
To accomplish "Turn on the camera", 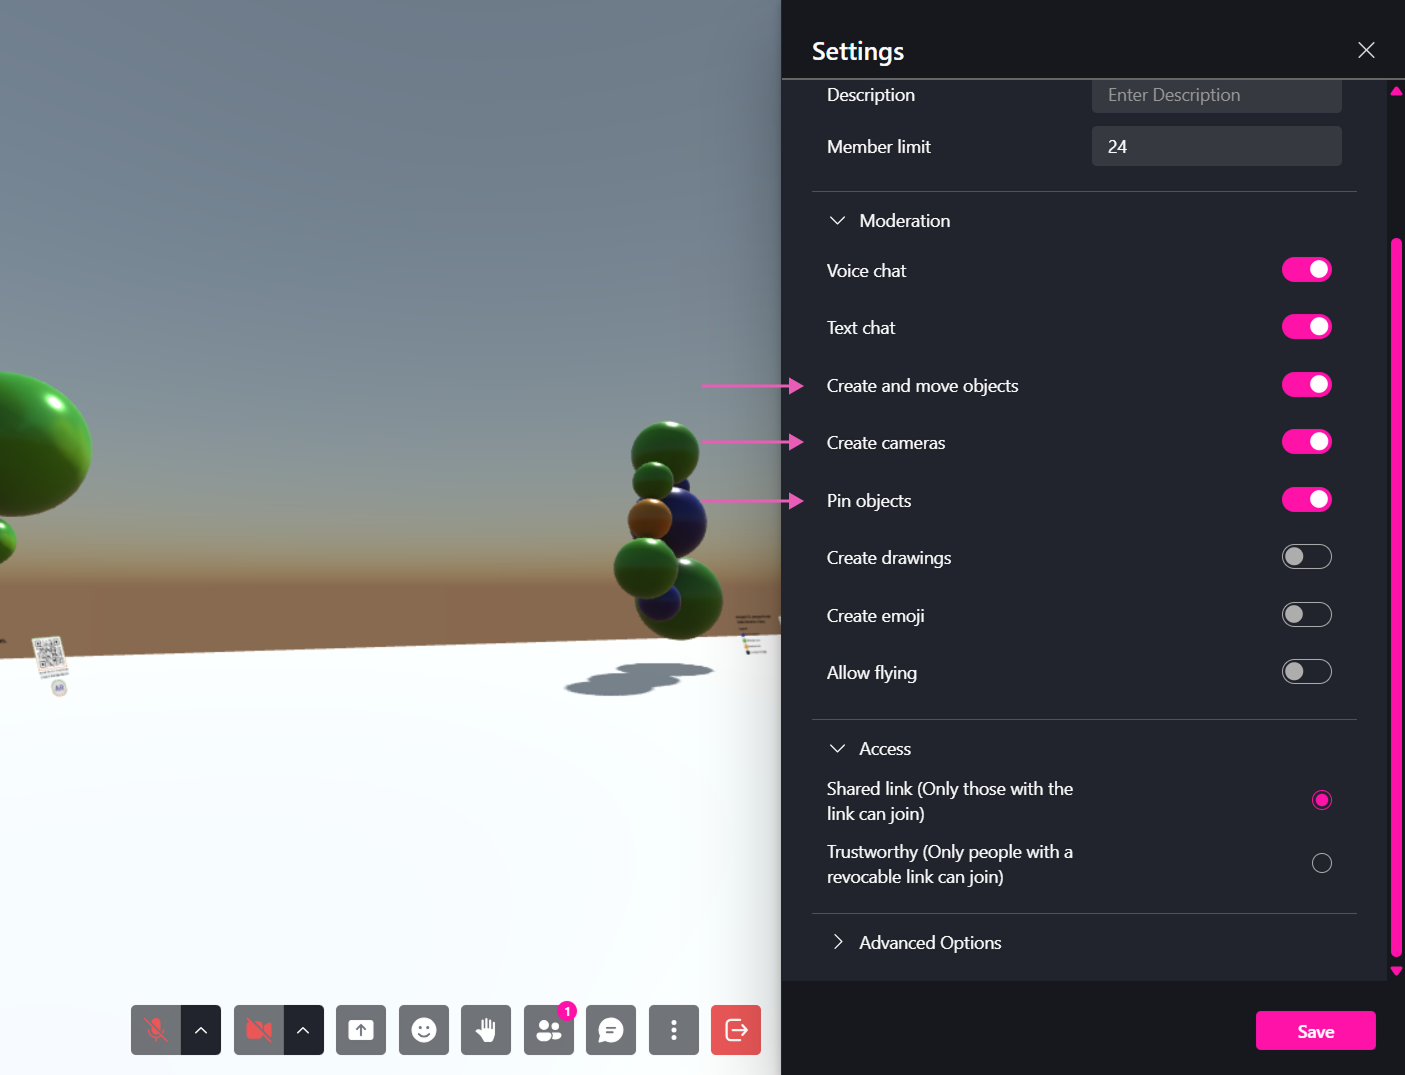I will pyautogui.click(x=258, y=1030).
